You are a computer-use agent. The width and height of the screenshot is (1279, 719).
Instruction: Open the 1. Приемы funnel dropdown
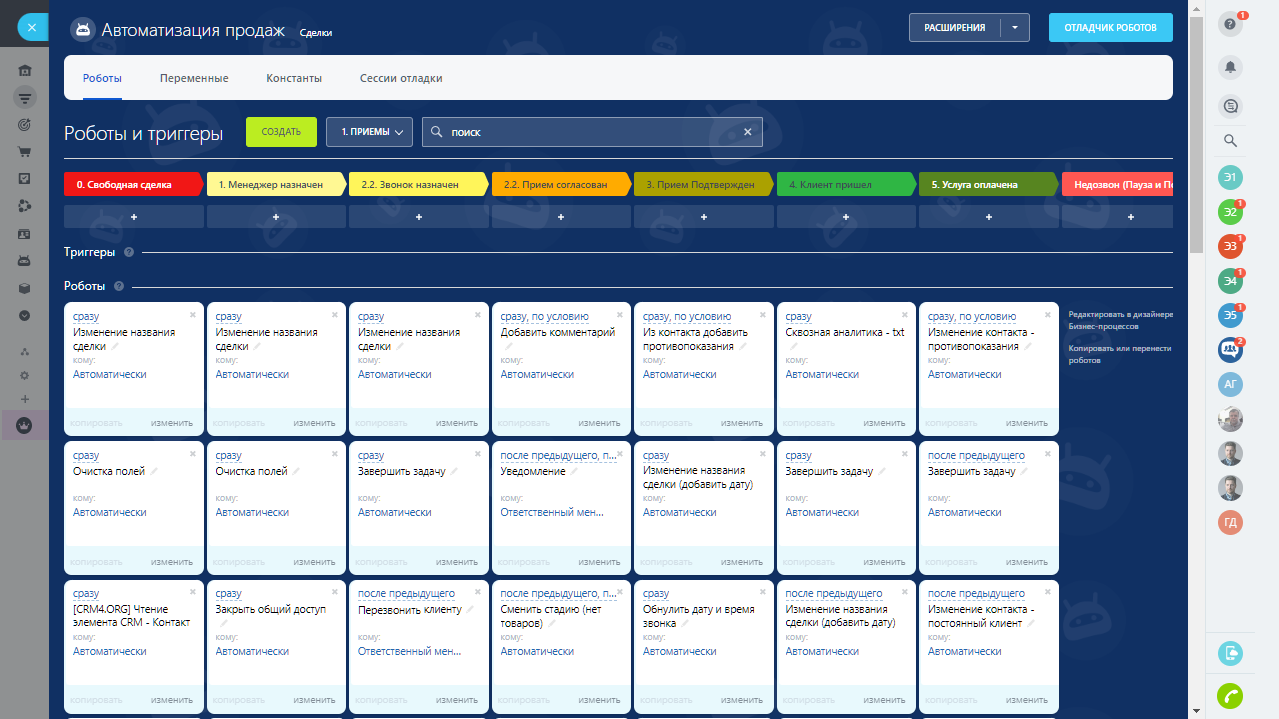tap(369, 132)
